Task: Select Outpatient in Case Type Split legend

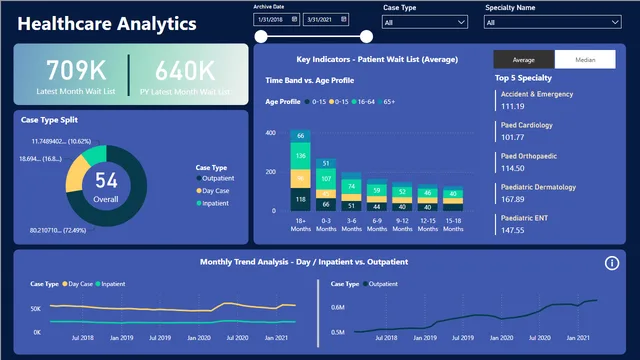Action: pos(215,178)
